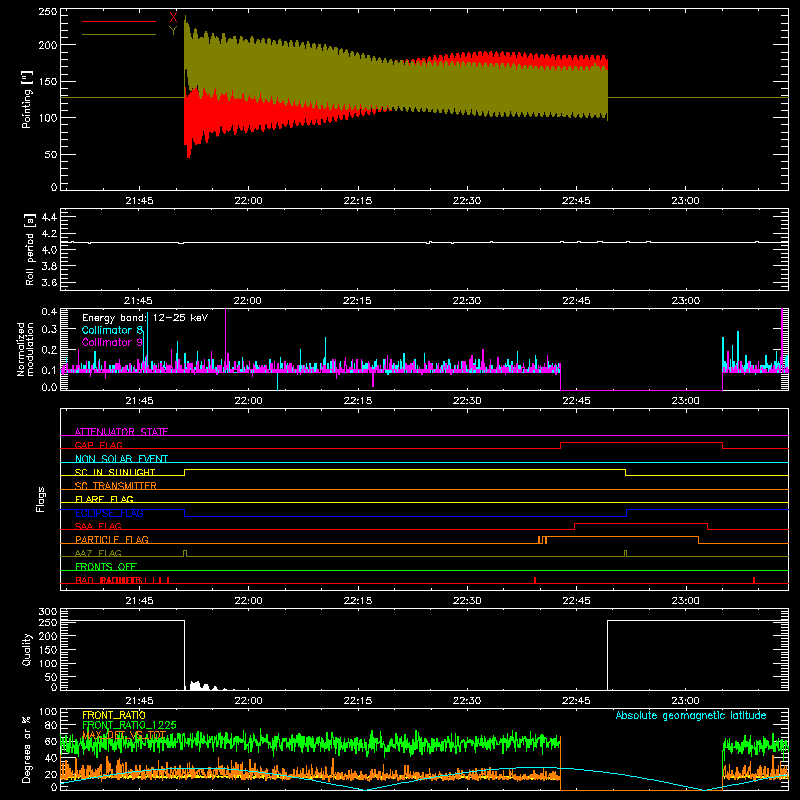
Task: Click the Flags axis title
Action: [x=41, y=499]
